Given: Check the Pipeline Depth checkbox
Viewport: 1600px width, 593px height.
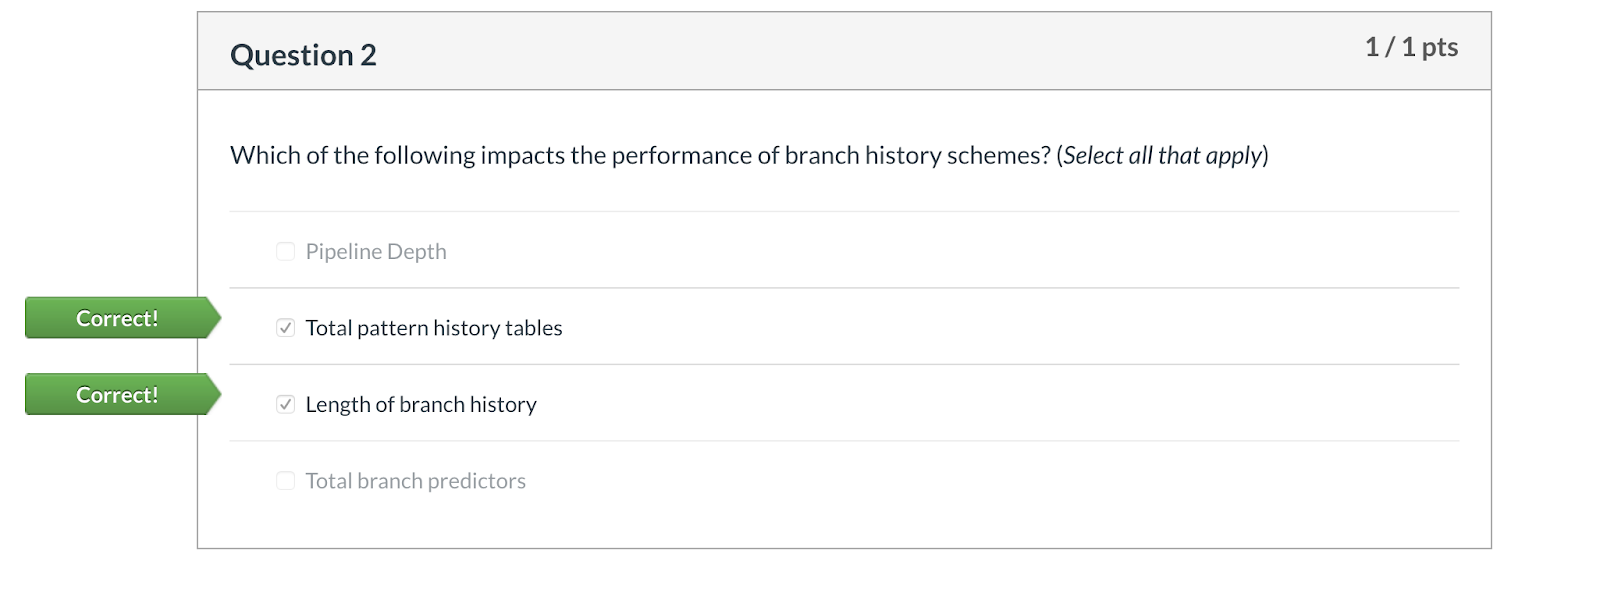Looking at the screenshot, I should [x=285, y=252].
